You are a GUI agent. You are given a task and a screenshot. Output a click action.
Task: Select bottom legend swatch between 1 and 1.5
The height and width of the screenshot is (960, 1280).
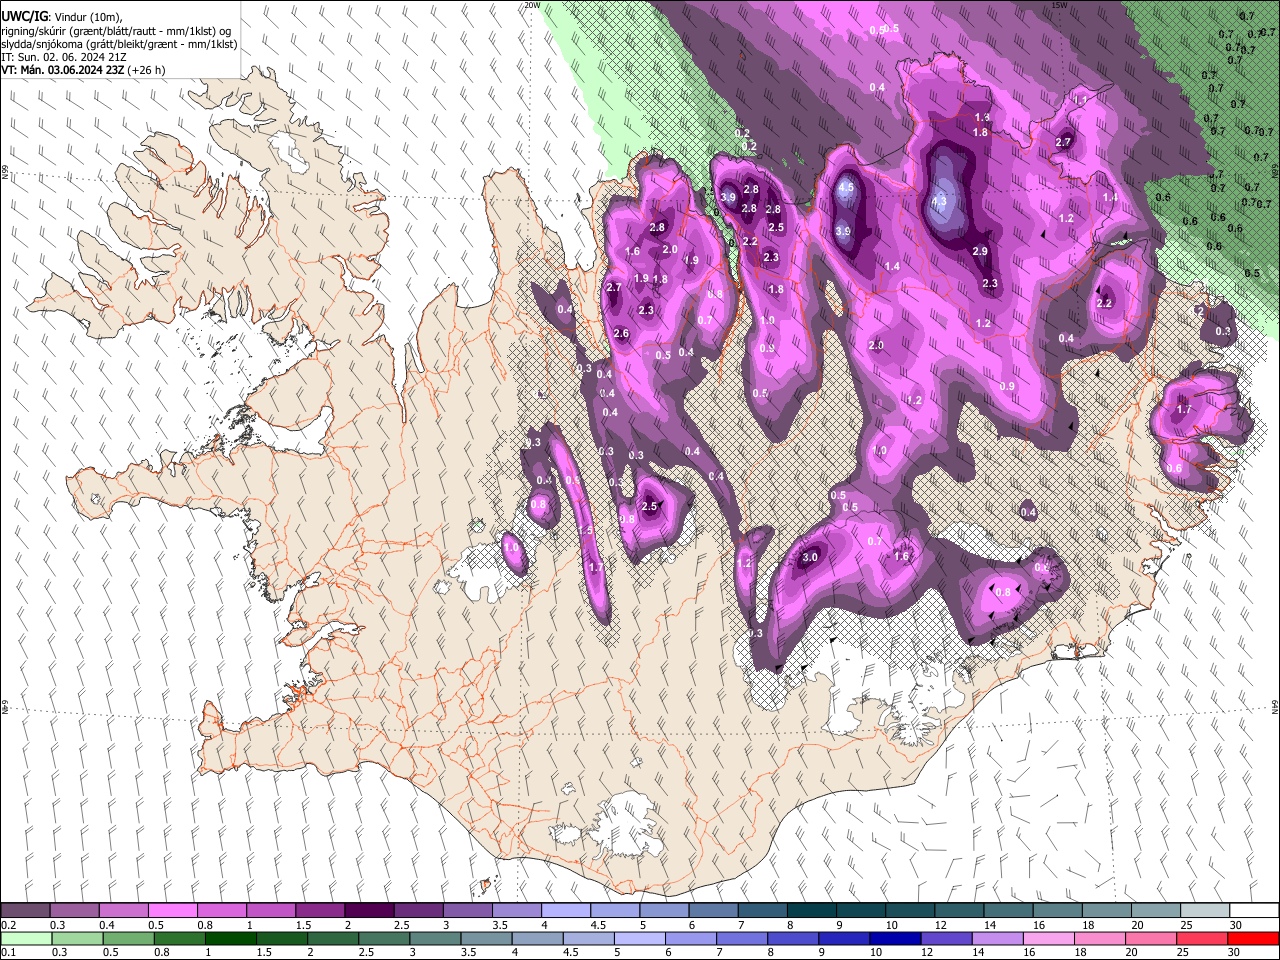pos(230,938)
